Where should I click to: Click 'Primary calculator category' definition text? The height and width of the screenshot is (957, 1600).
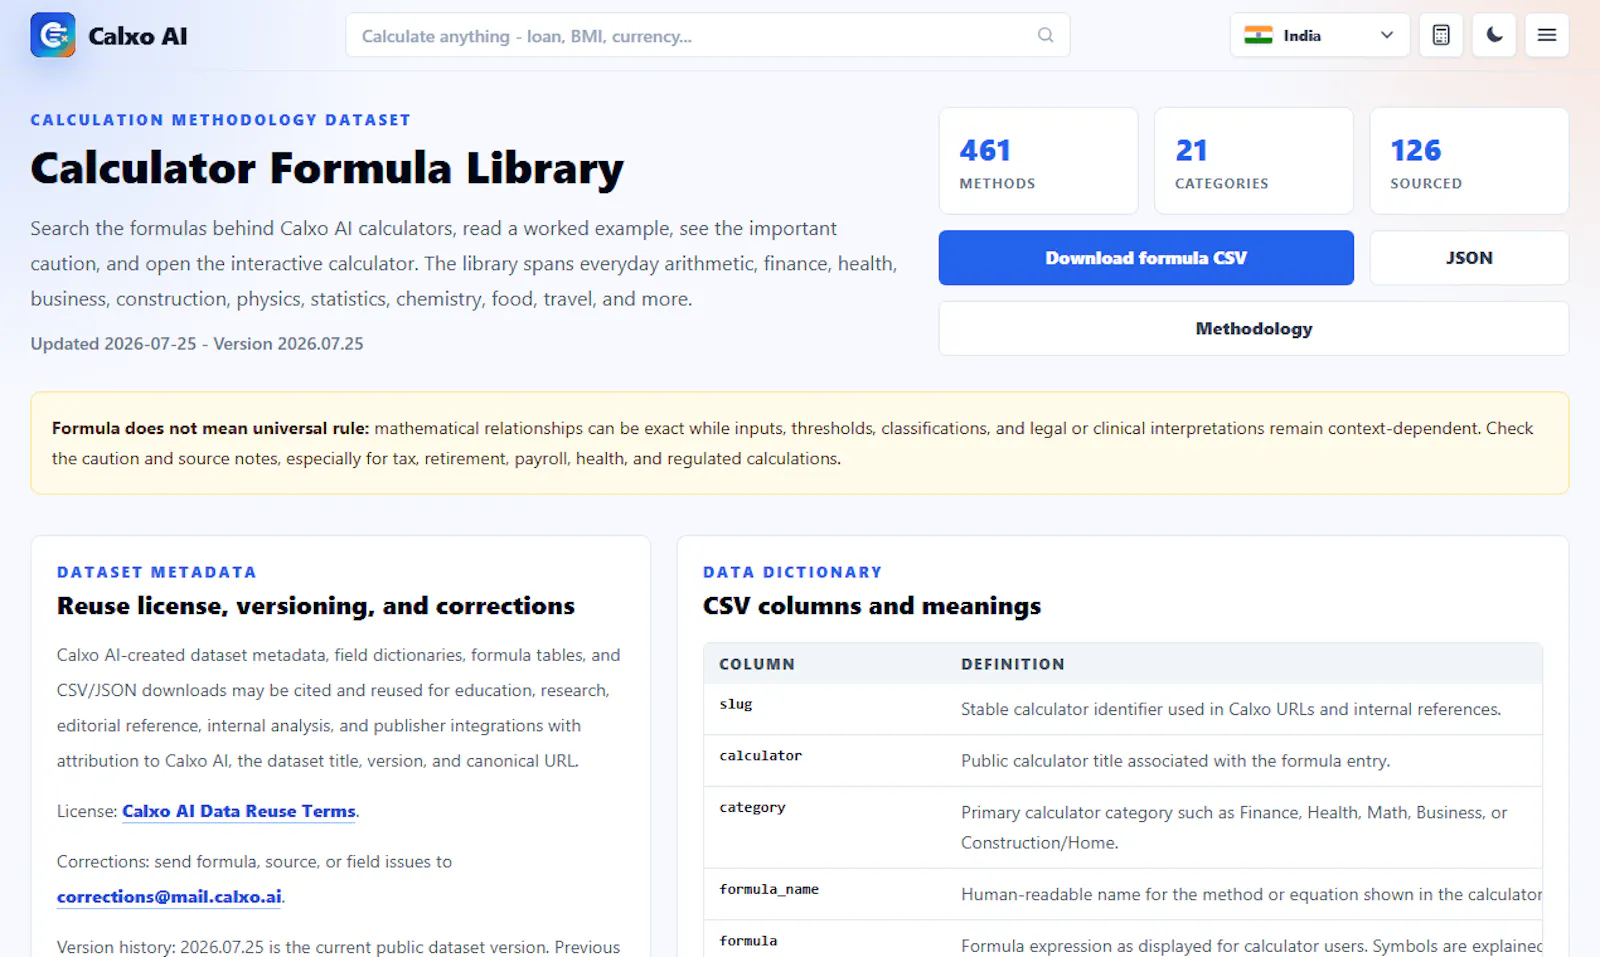click(x=1234, y=827)
